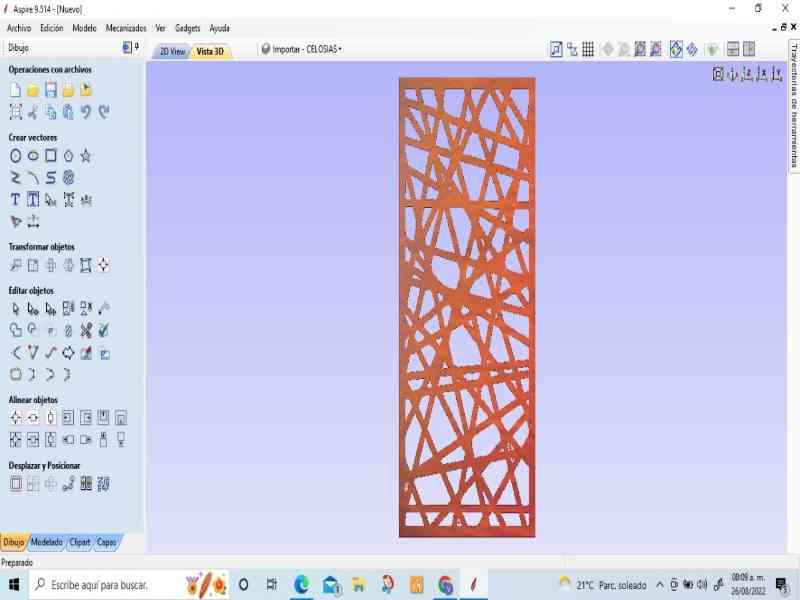The width and height of the screenshot is (800, 600).
Task: Toggle the pin on the Dibujo panel
Action: [x=137, y=47]
